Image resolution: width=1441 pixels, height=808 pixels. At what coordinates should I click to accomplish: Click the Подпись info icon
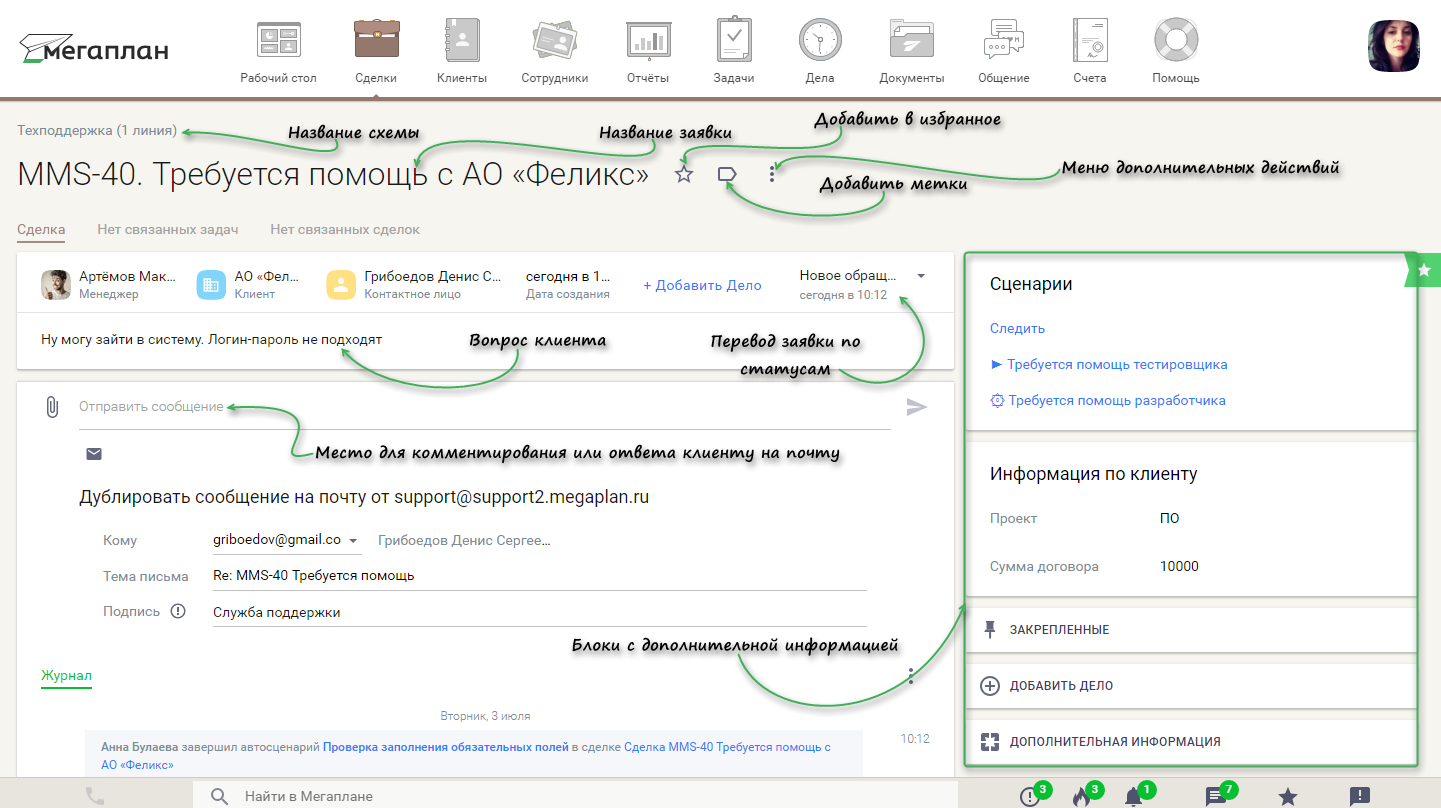coord(178,611)
